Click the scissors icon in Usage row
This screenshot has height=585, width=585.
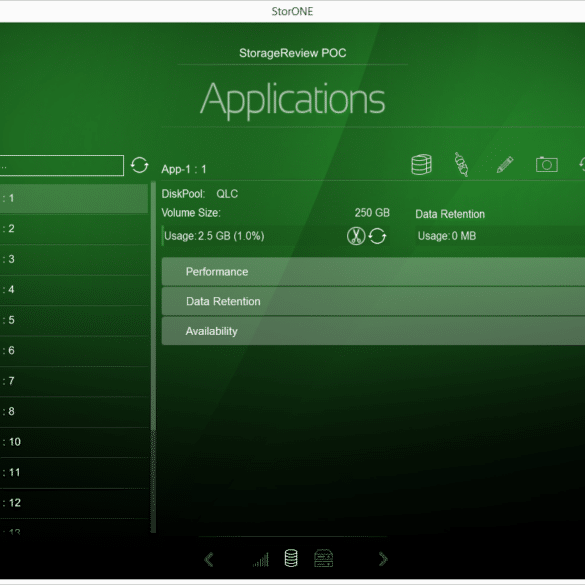(x=356, y=236)
